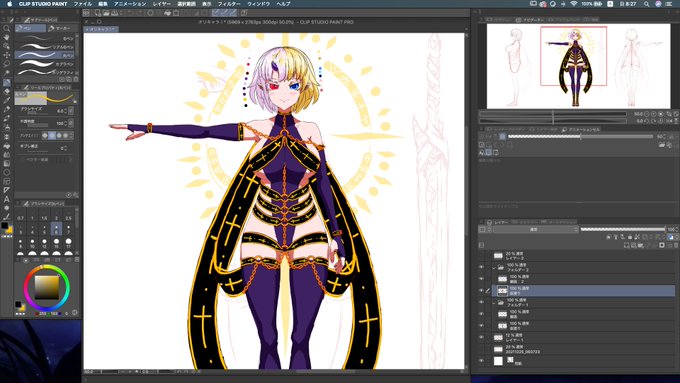Select the Frame border tool
Screen dimensions: 680x383
(x=7, y=181)
